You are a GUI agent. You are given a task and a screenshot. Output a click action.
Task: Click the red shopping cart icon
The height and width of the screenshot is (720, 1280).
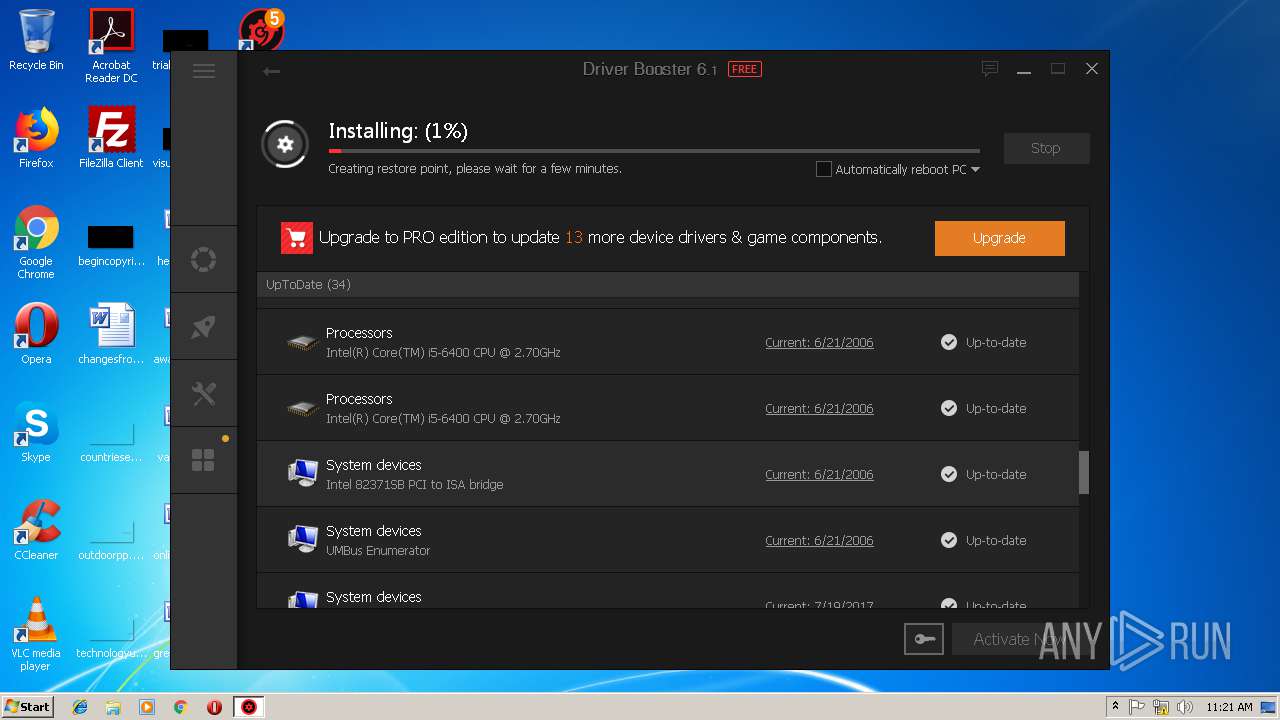297,238
